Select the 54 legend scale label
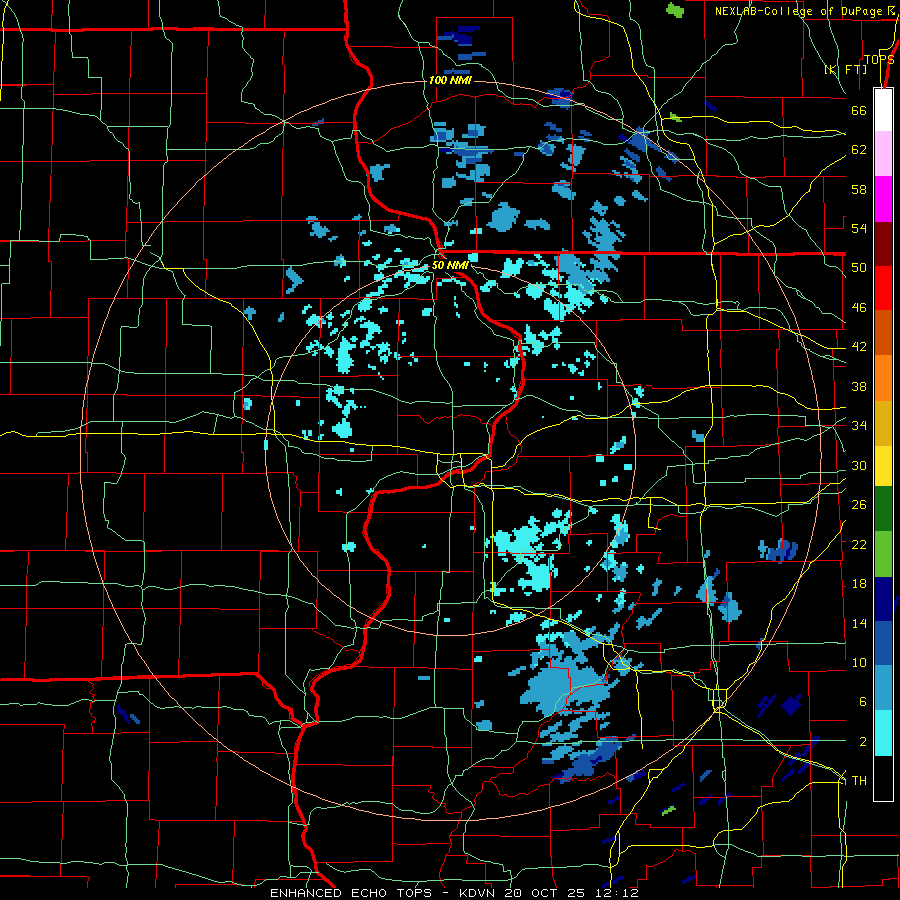Screen dimensions: 900x900 [x=859, y=228]
